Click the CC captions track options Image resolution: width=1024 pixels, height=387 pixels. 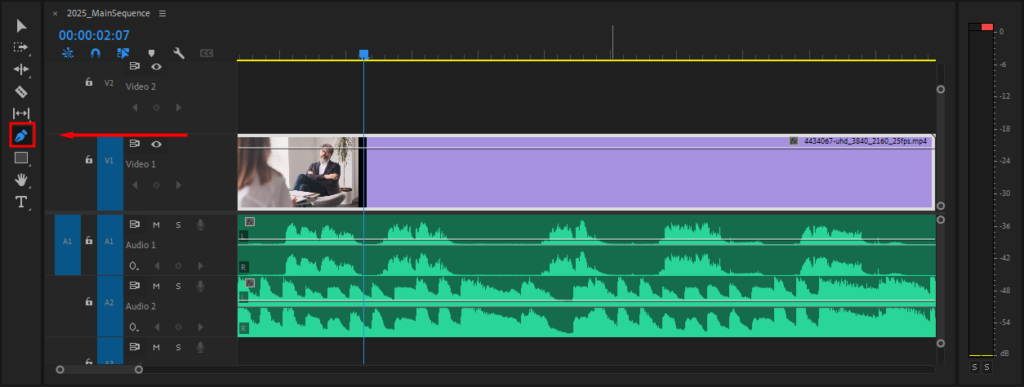[207, 53]
